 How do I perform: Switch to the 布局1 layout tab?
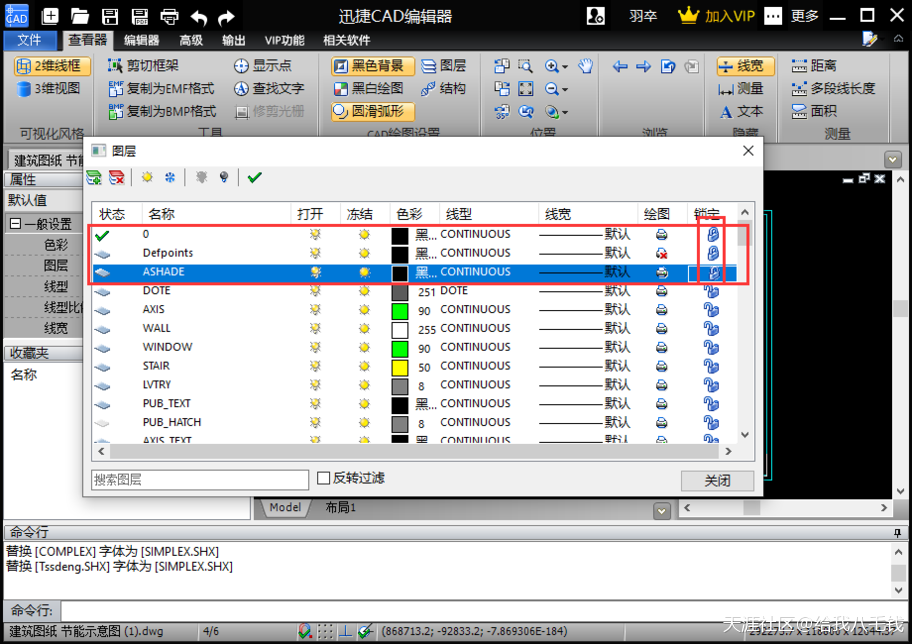[x=340, y=508]
